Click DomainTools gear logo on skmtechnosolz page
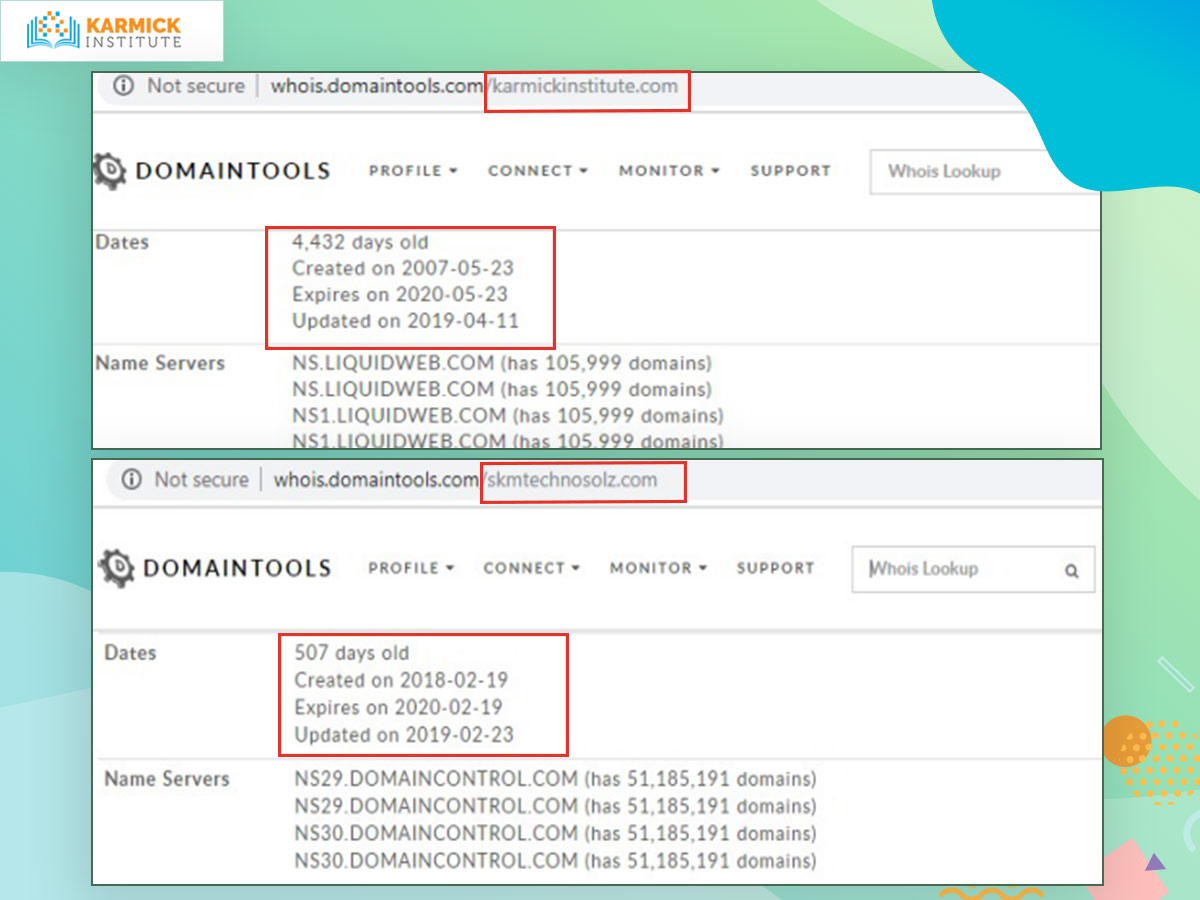The height and width of the screenshot is (900, 1200). tap(117, 568)
